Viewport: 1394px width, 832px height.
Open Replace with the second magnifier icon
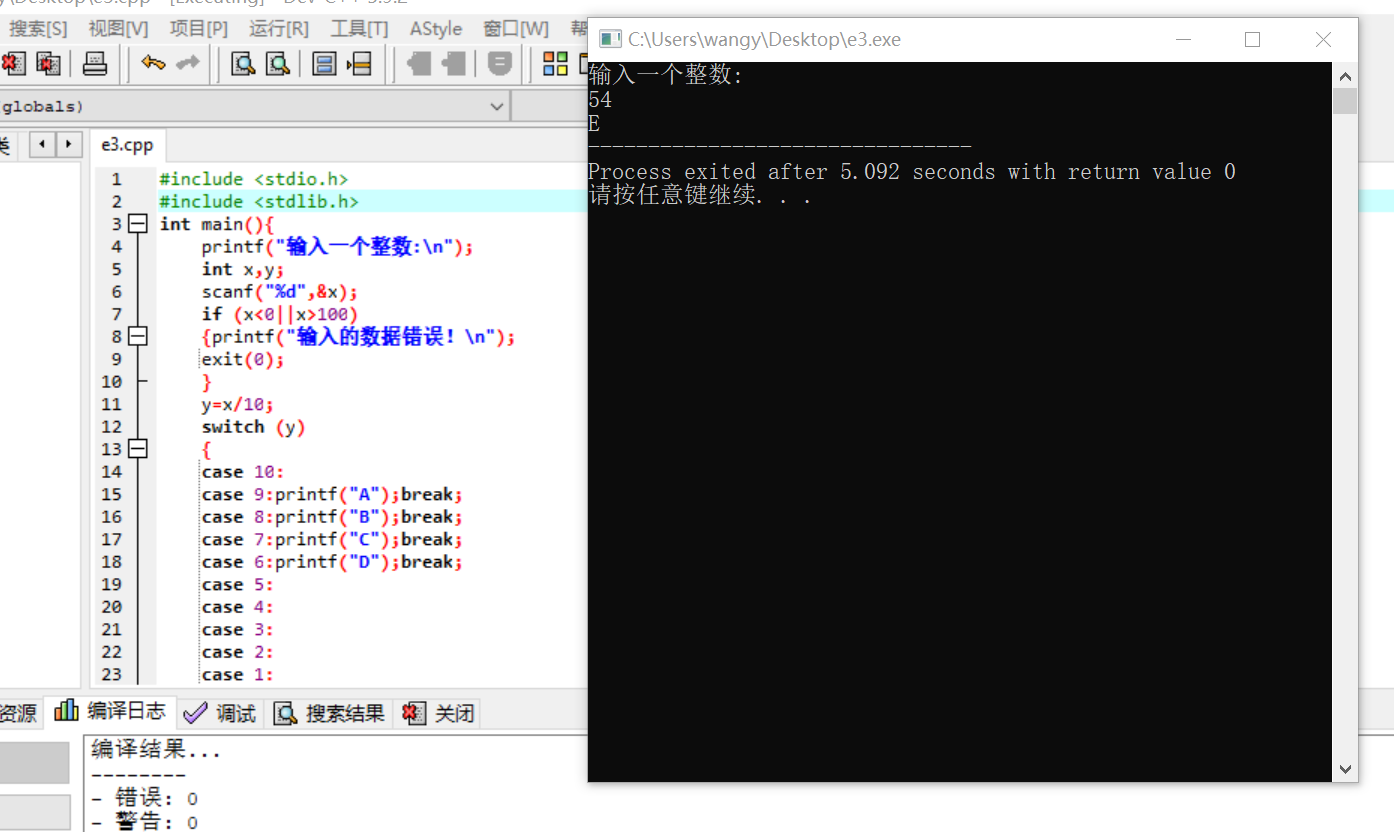click(277, 64)
